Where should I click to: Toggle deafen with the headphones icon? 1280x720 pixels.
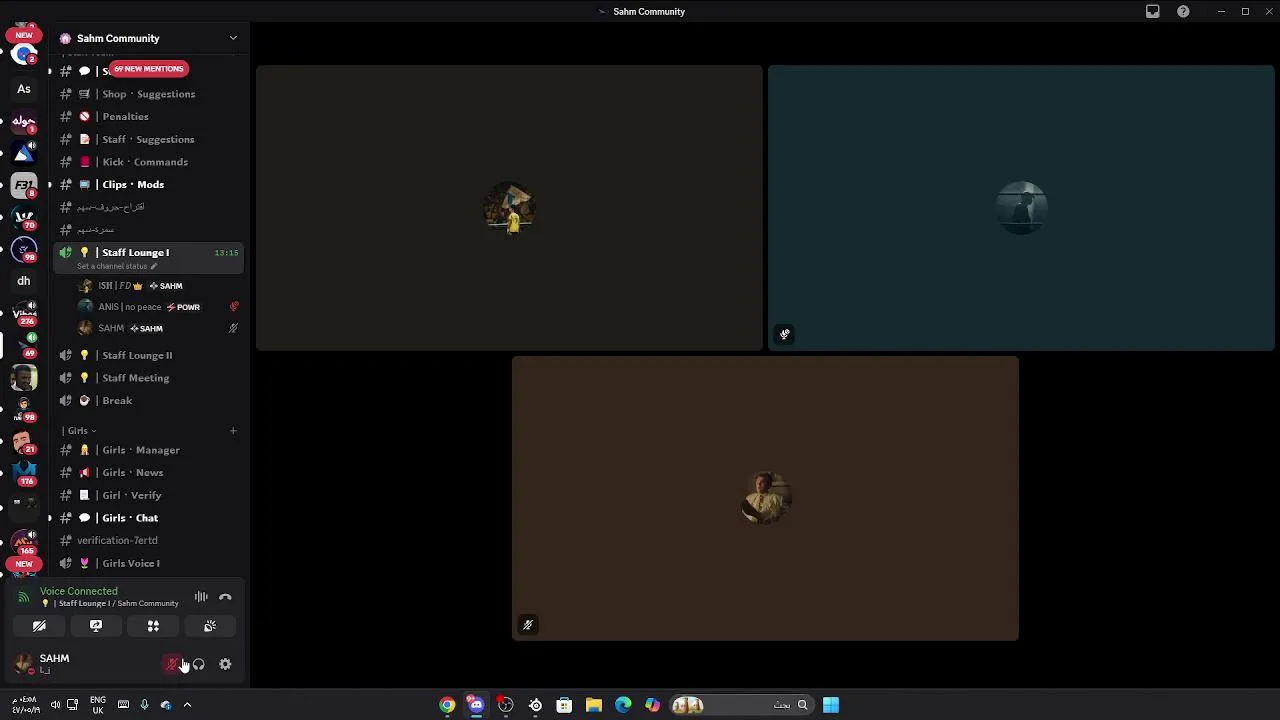[198, 664]
